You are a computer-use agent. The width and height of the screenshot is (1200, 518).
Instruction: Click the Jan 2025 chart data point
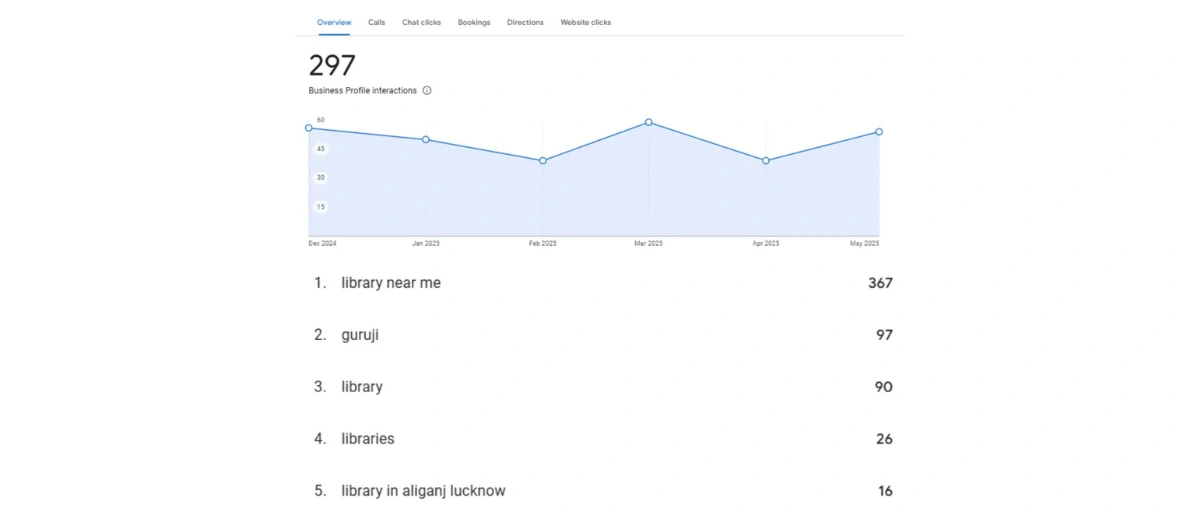coord(426,140)
